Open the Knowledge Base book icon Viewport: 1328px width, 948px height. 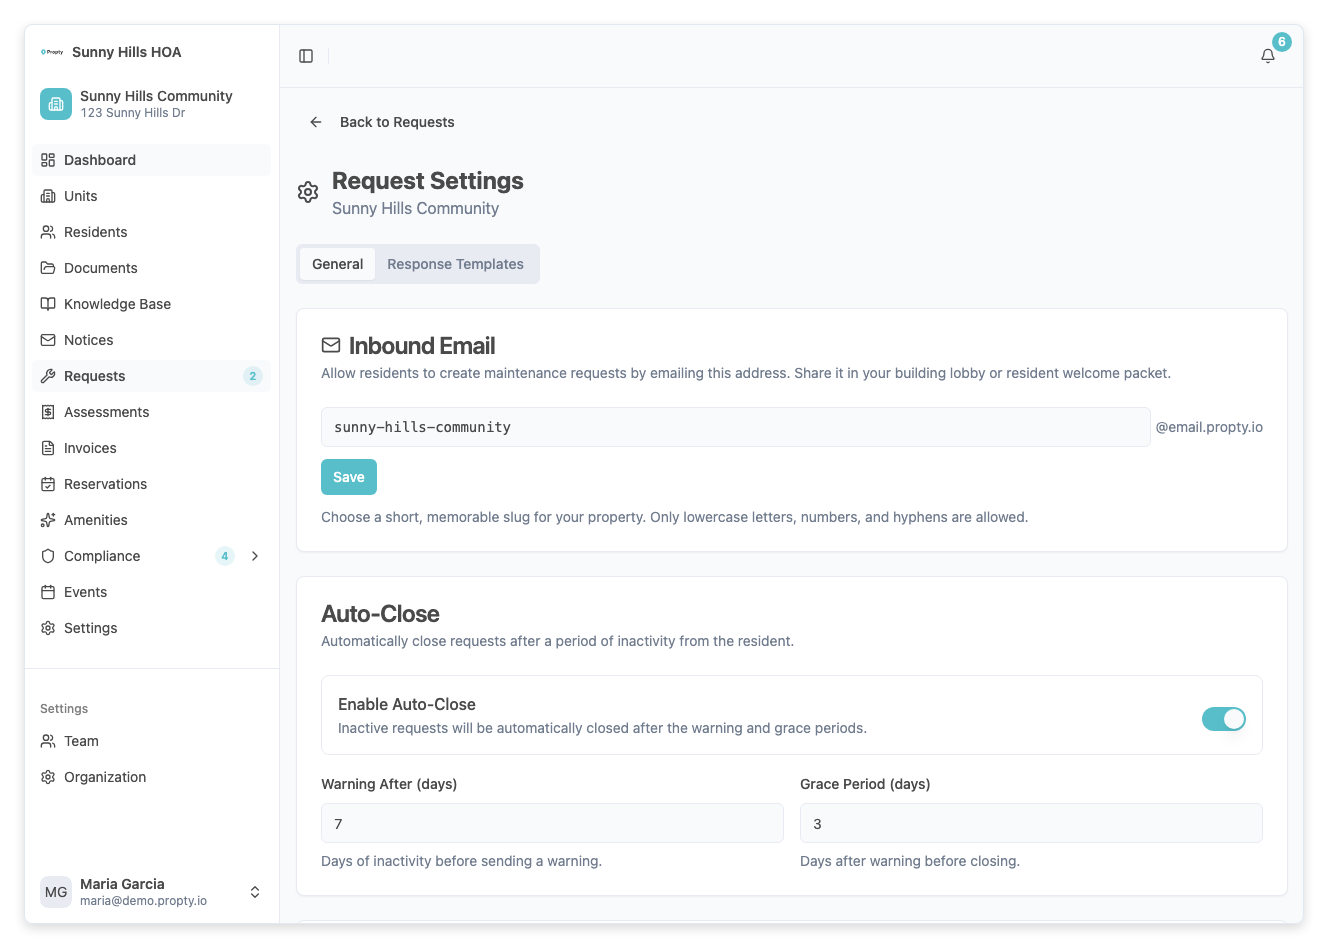48,304
